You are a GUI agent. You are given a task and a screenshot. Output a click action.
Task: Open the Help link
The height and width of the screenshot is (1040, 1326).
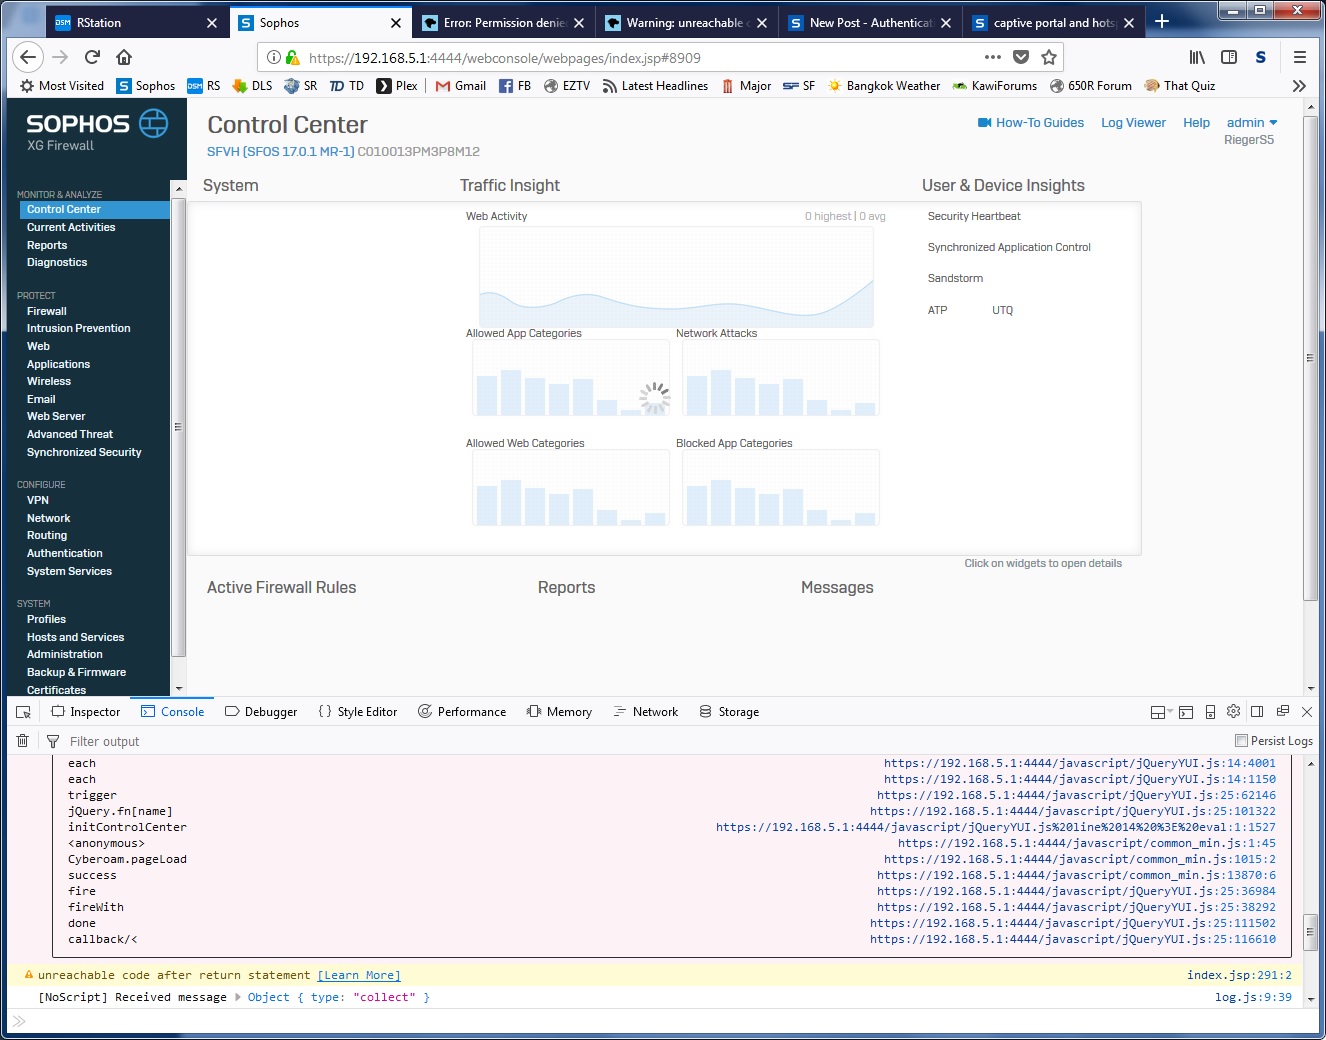(1196, 123)
